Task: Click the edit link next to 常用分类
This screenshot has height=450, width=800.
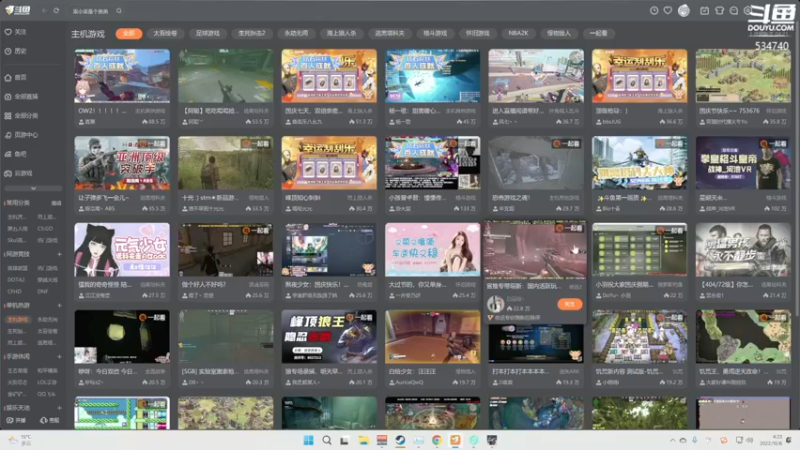Action: 56,203
